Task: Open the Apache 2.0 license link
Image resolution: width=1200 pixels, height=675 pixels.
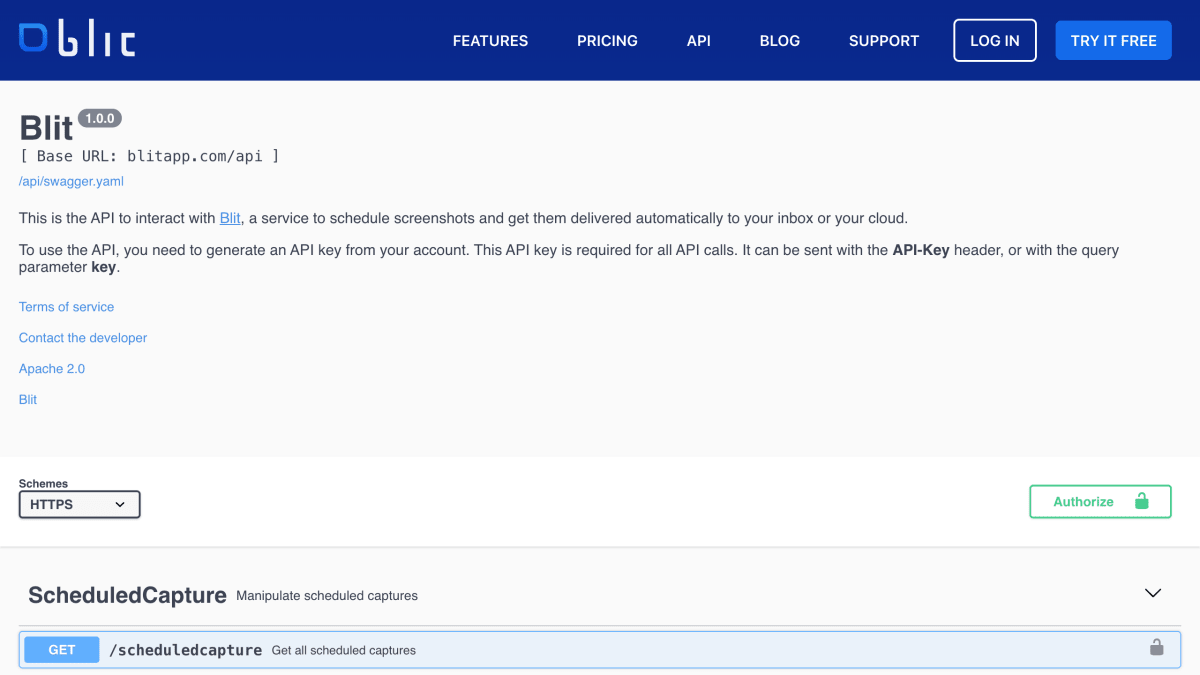Action: [x=52, y=369]
